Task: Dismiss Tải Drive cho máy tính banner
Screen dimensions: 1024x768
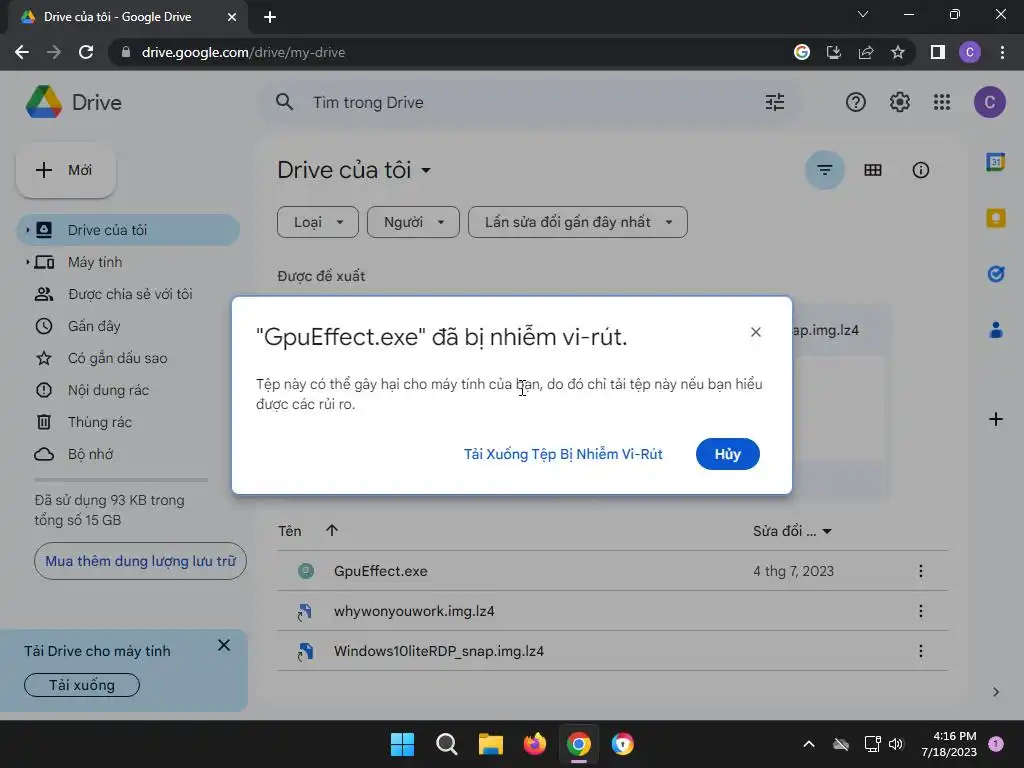Action: click(x=224, y=645)
